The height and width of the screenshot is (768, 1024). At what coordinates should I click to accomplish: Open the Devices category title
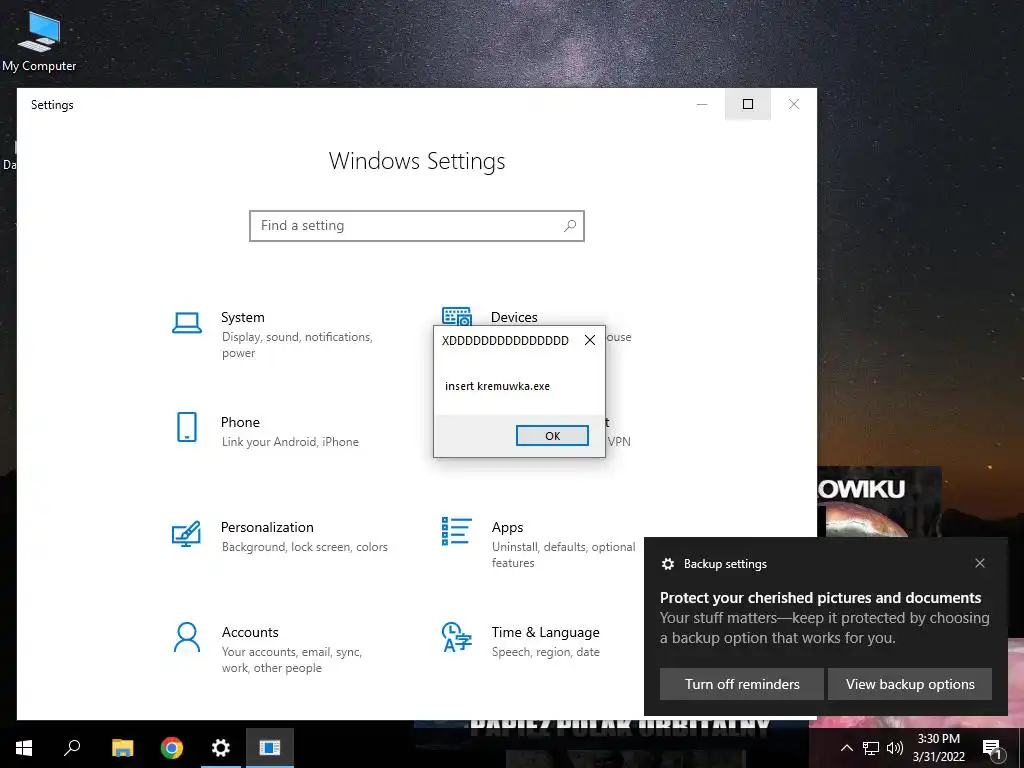coord(514,317)
